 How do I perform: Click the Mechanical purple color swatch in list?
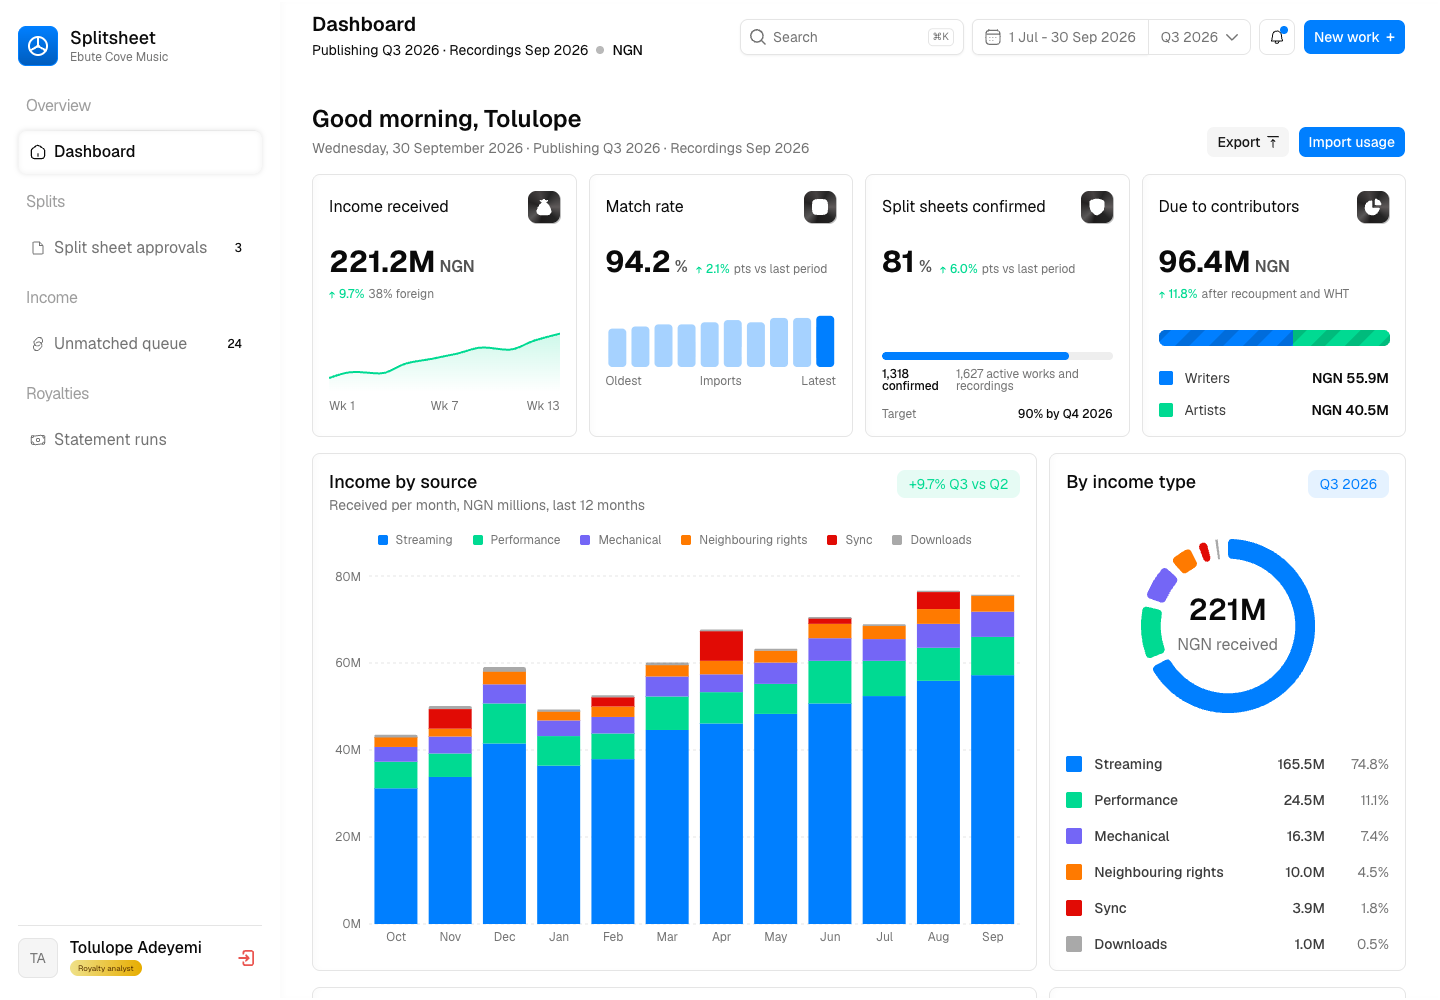pyautogui.click(x=1074, y=836)
